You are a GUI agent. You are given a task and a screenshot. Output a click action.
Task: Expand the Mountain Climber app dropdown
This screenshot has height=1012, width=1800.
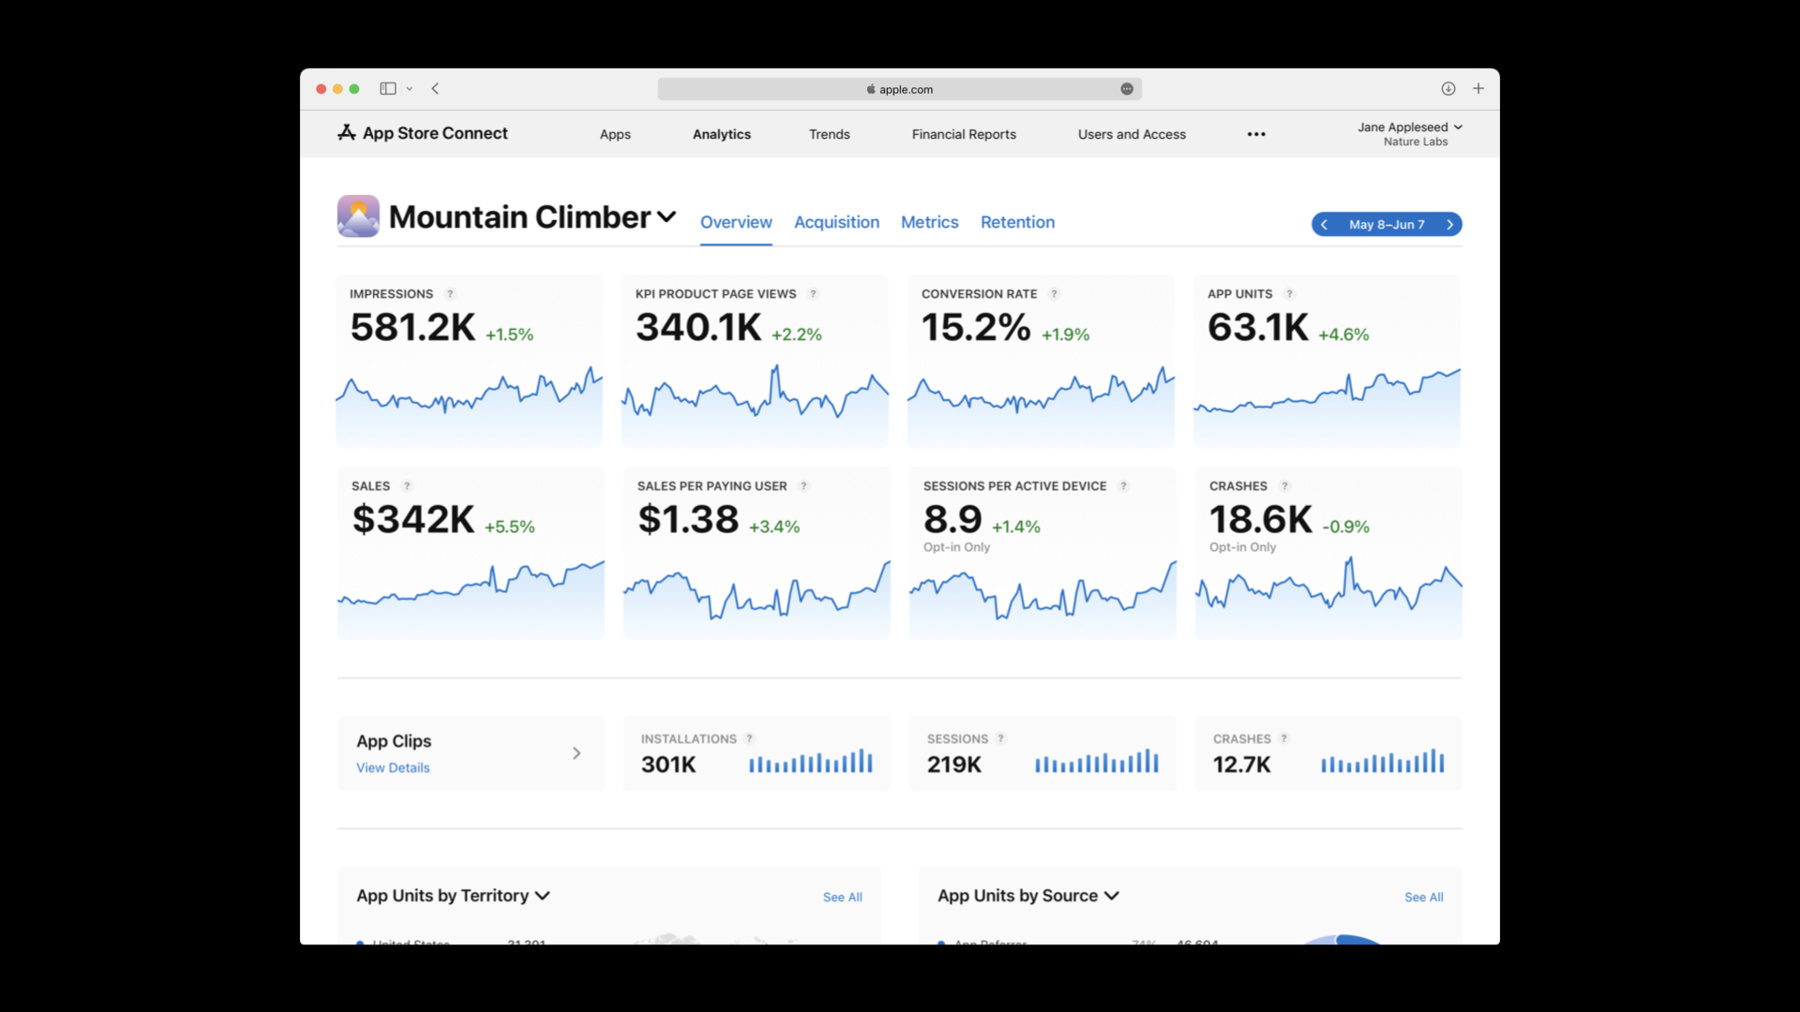coord(667,217)
